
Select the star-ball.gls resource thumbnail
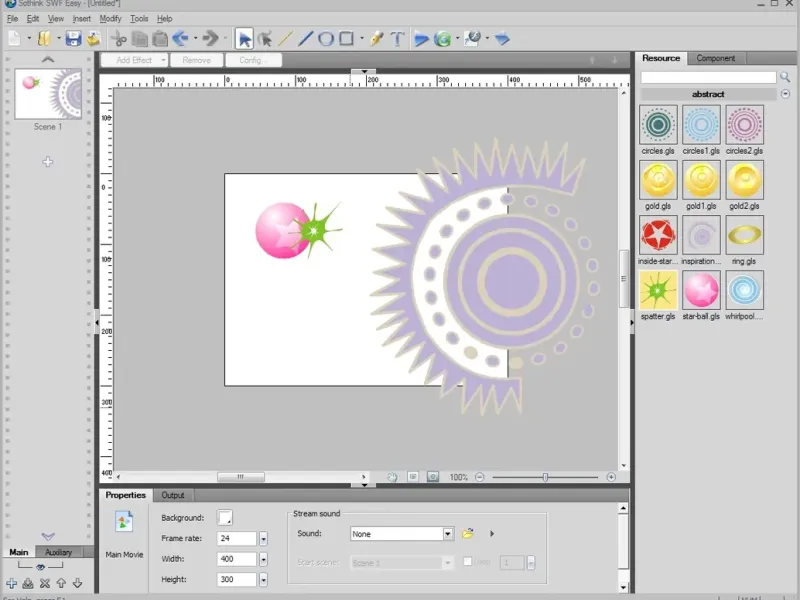[x=701, y=290]
